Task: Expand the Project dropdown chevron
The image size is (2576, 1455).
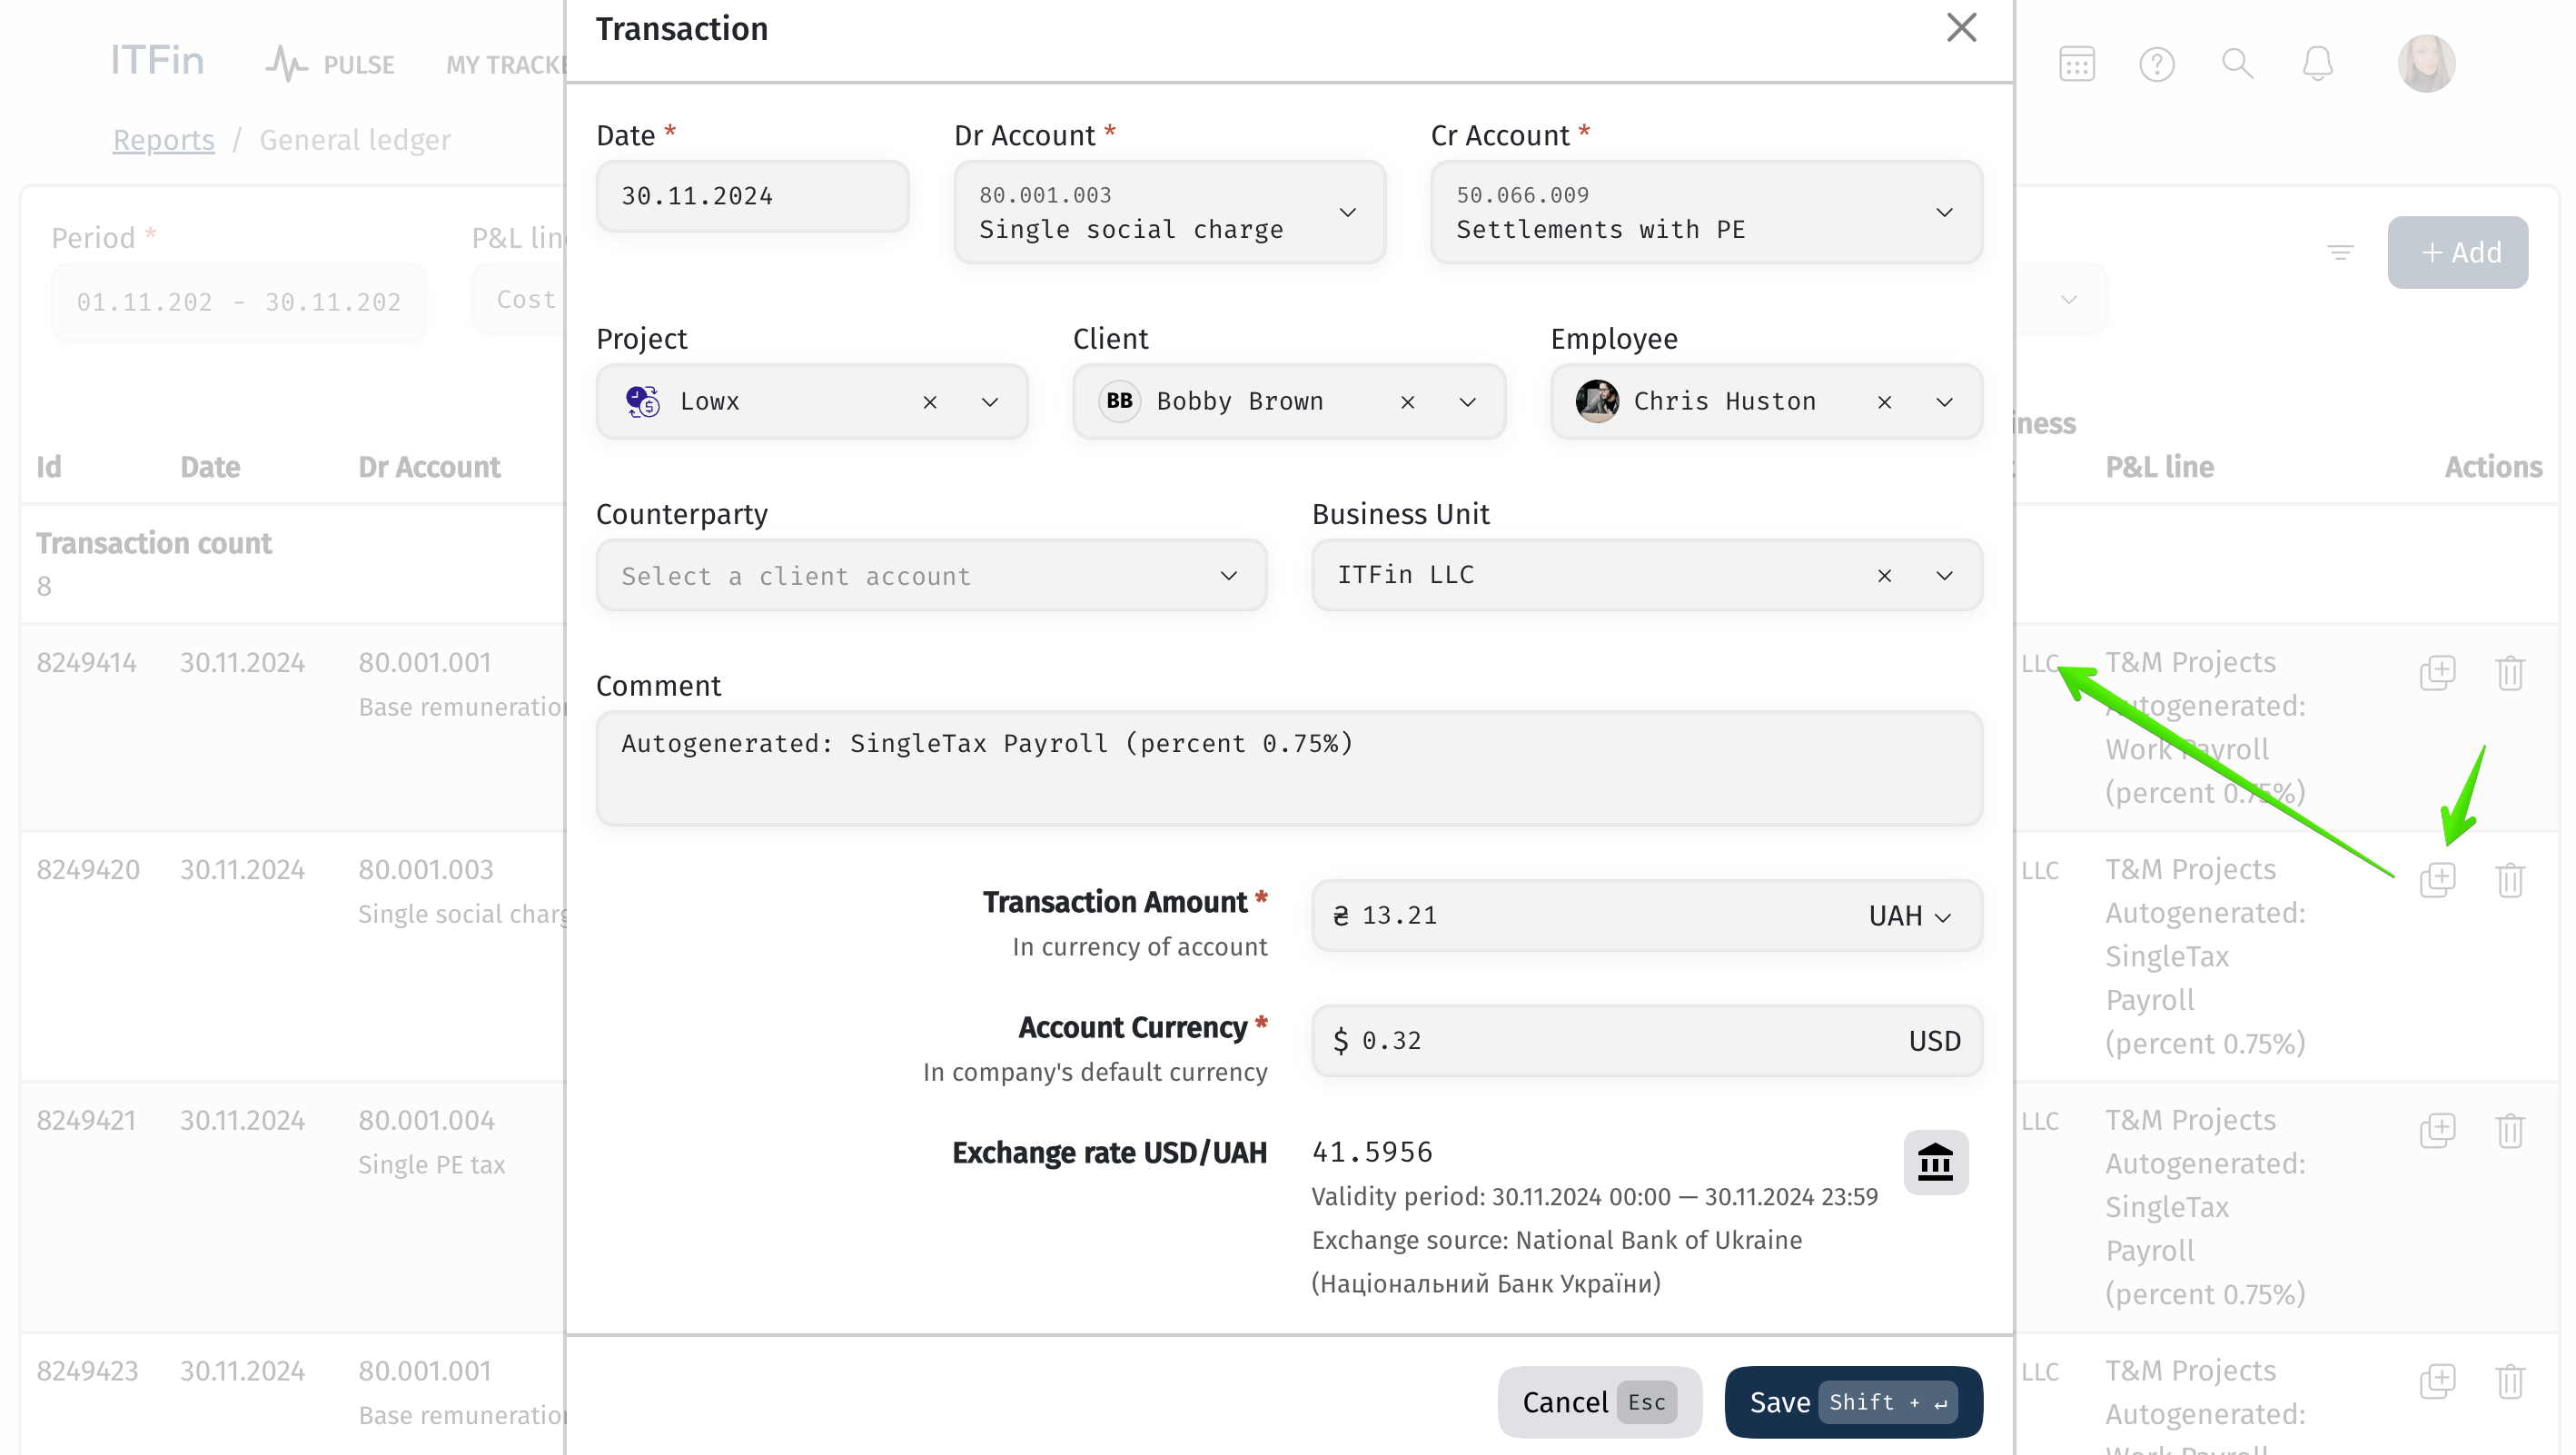Action: click(989, 402)
